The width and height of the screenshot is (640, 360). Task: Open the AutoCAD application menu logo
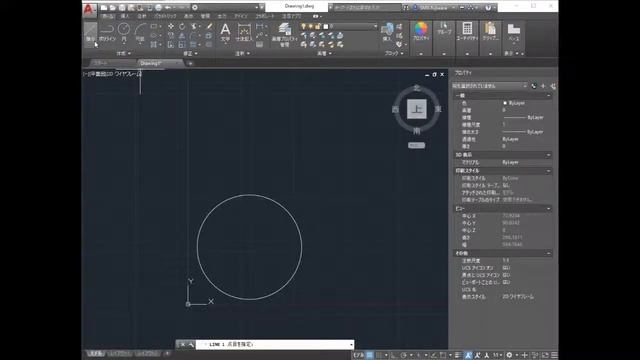point(89,10)
